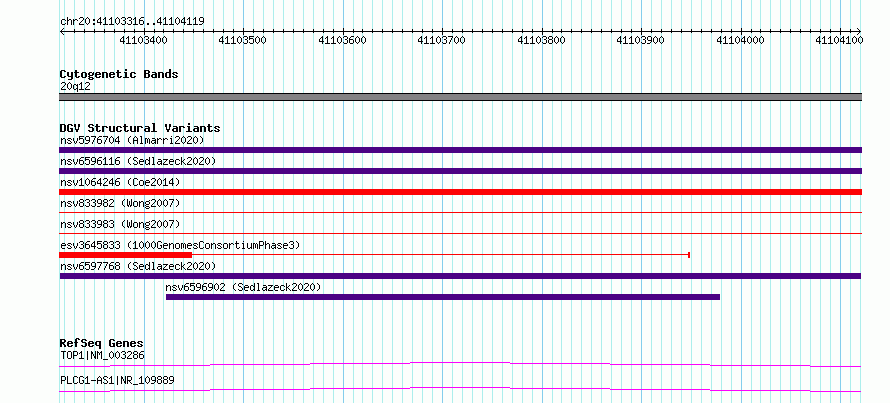Select the purple nsv6597768 variant bar
The image size is (890, 403).
[460, 276]
